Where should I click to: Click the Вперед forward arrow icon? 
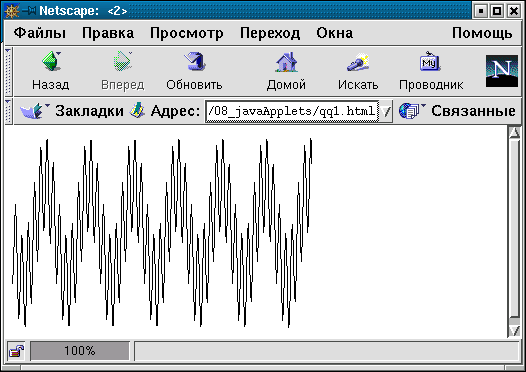[122, 61]
